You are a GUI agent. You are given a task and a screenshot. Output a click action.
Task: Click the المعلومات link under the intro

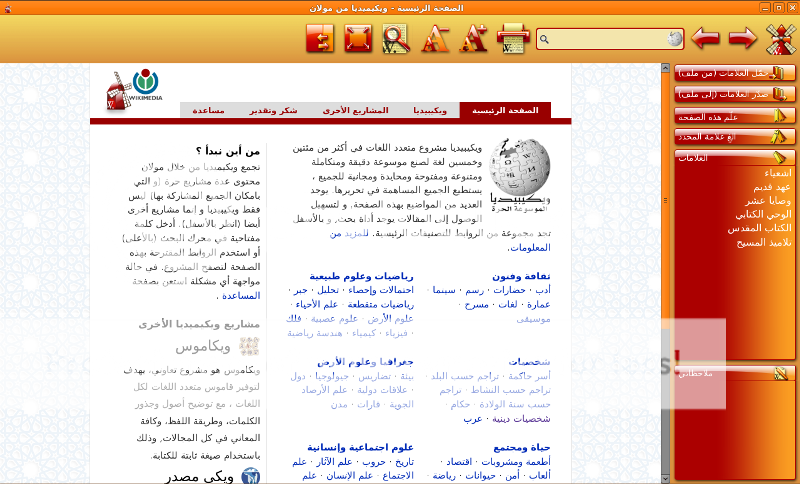tap(531, 248)
